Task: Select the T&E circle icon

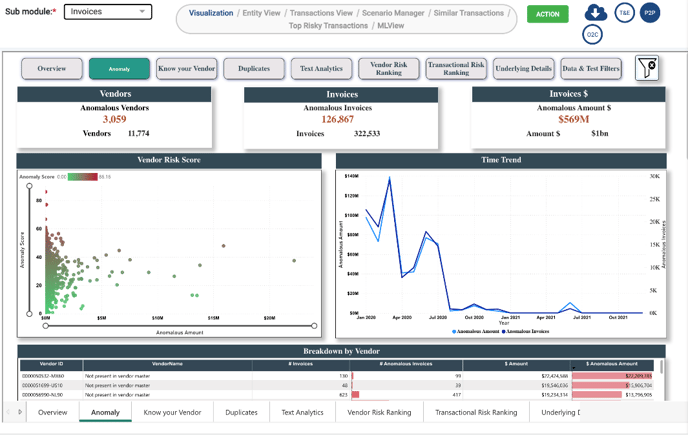Action: (x=624, y=14)
